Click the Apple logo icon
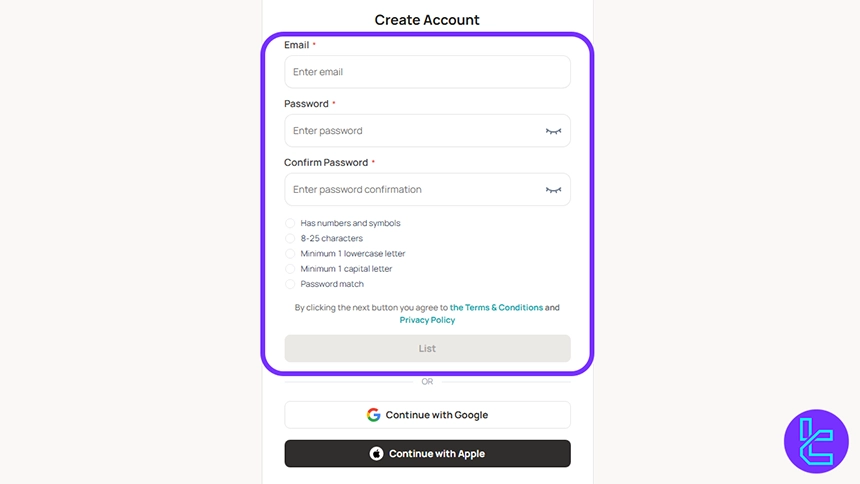 (x=376, y=454)
